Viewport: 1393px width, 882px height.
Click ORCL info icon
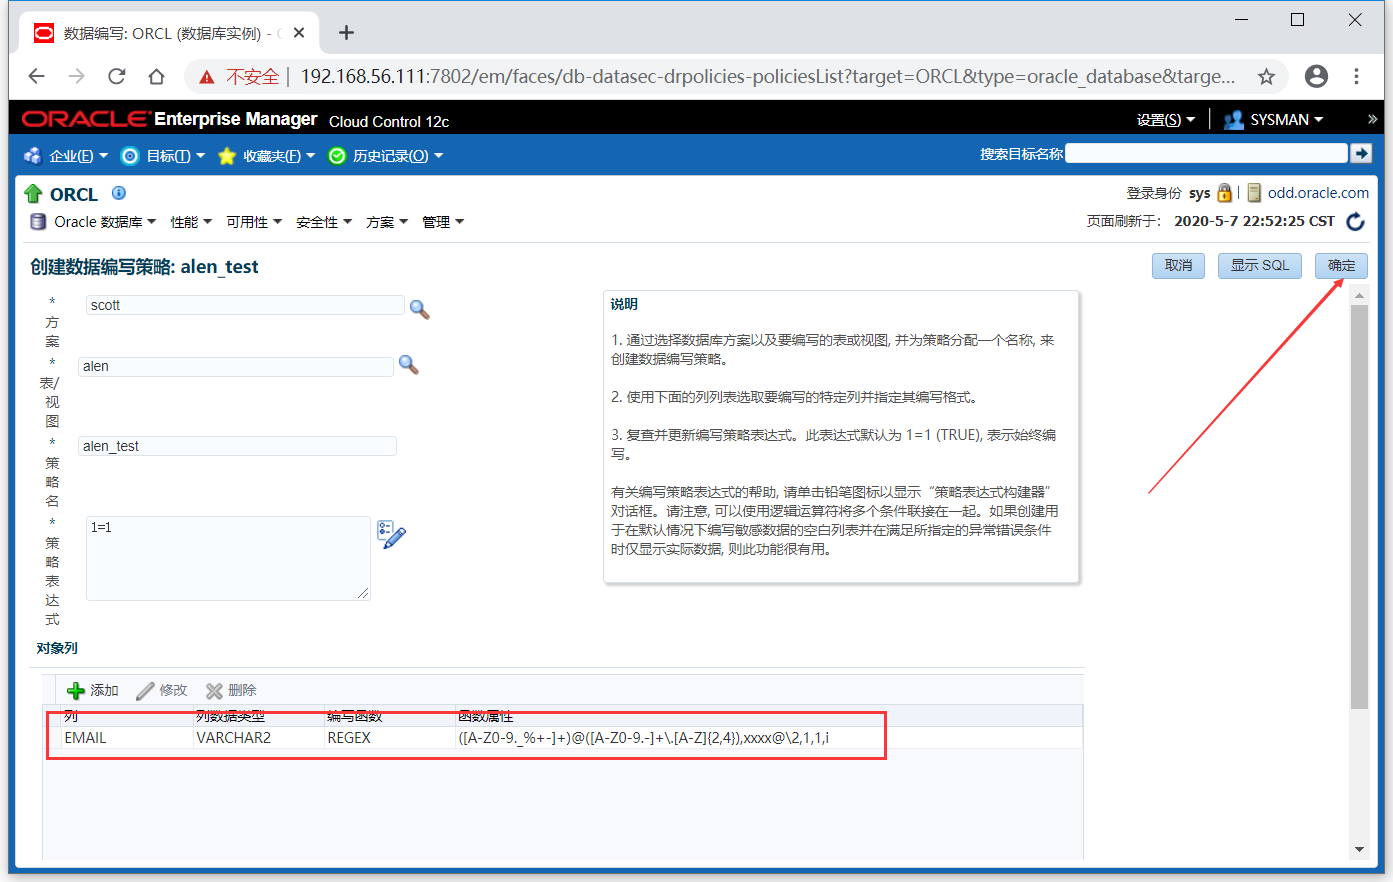[119, 193]
